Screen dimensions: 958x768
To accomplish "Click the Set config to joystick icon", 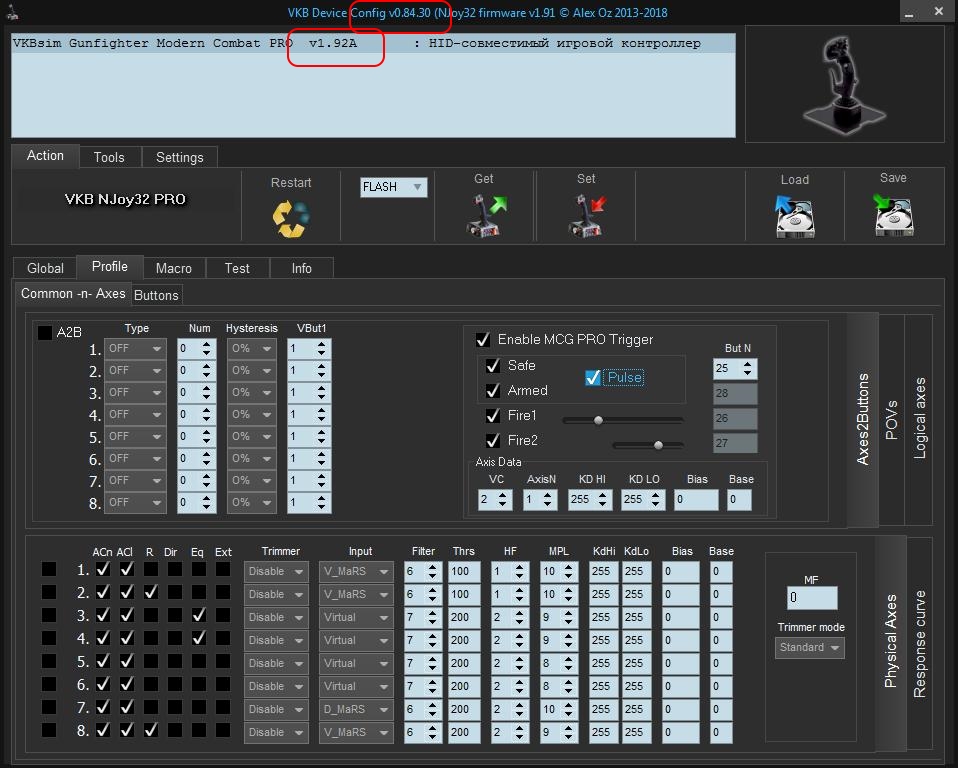I will coord(587,215).
